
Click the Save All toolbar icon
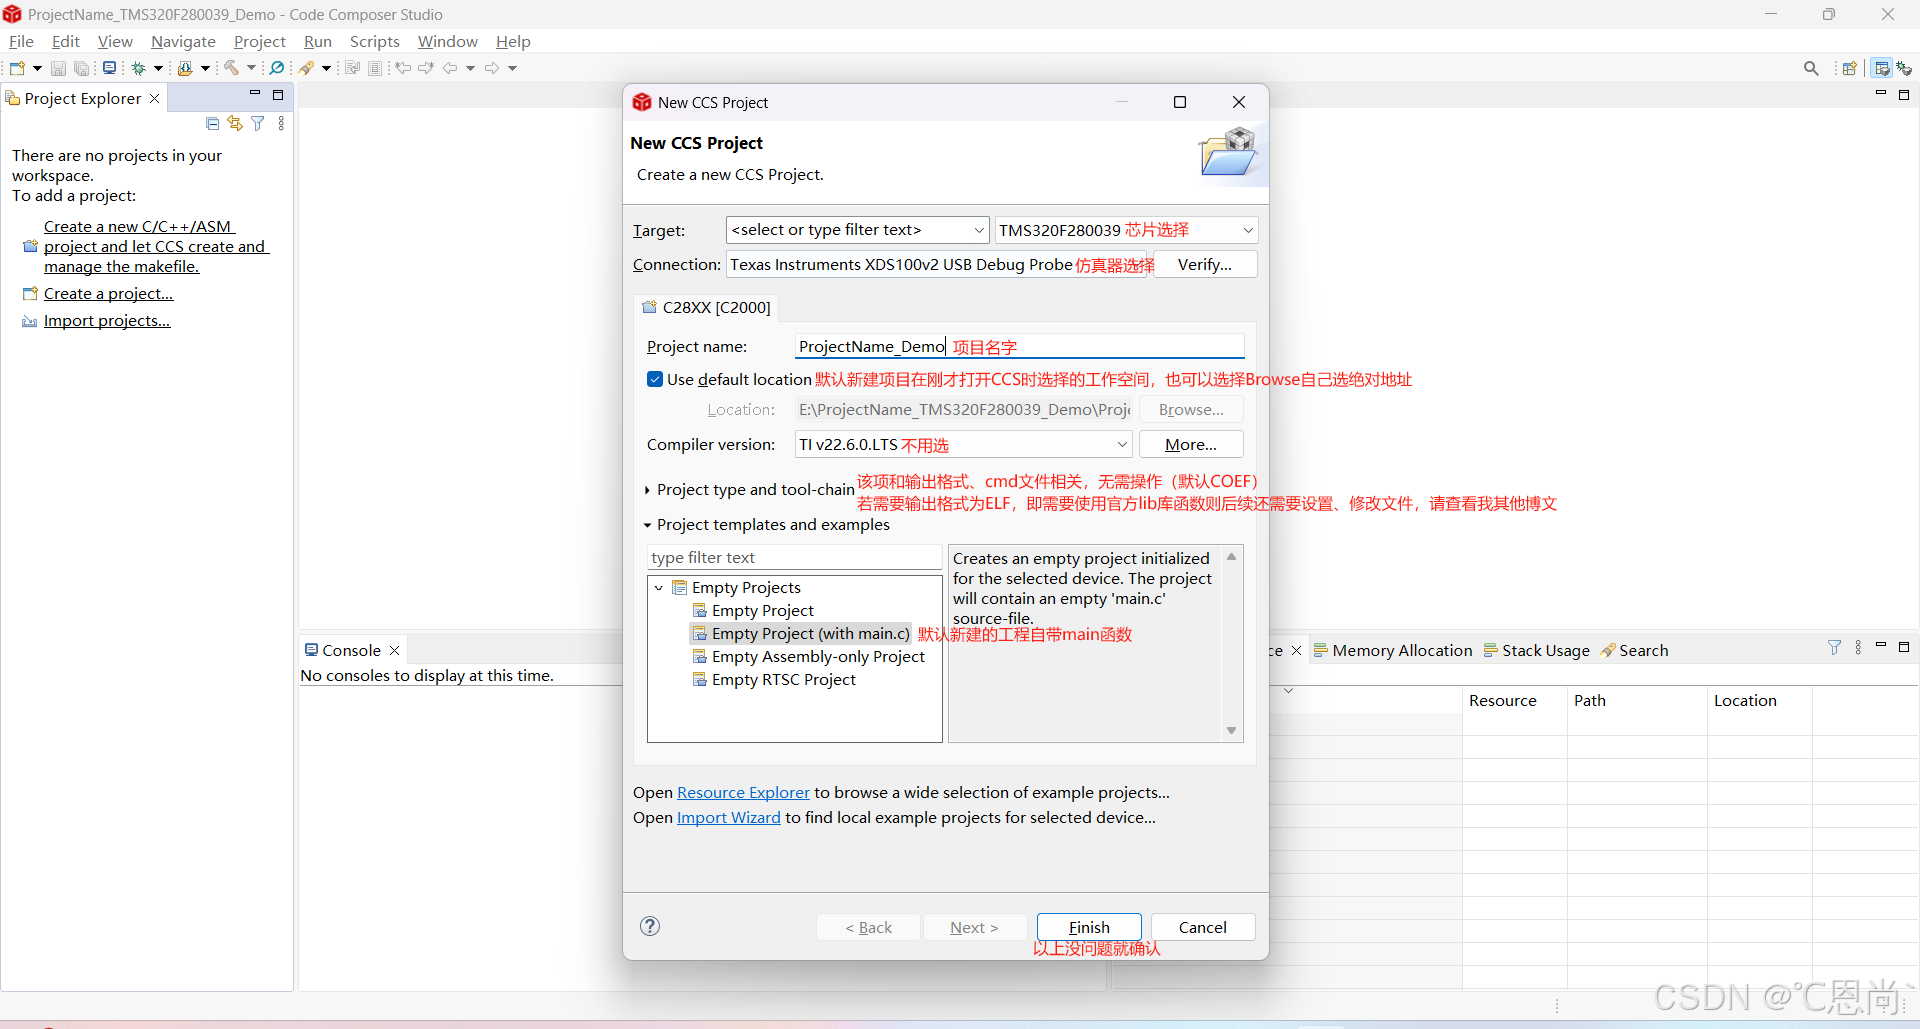82,68
